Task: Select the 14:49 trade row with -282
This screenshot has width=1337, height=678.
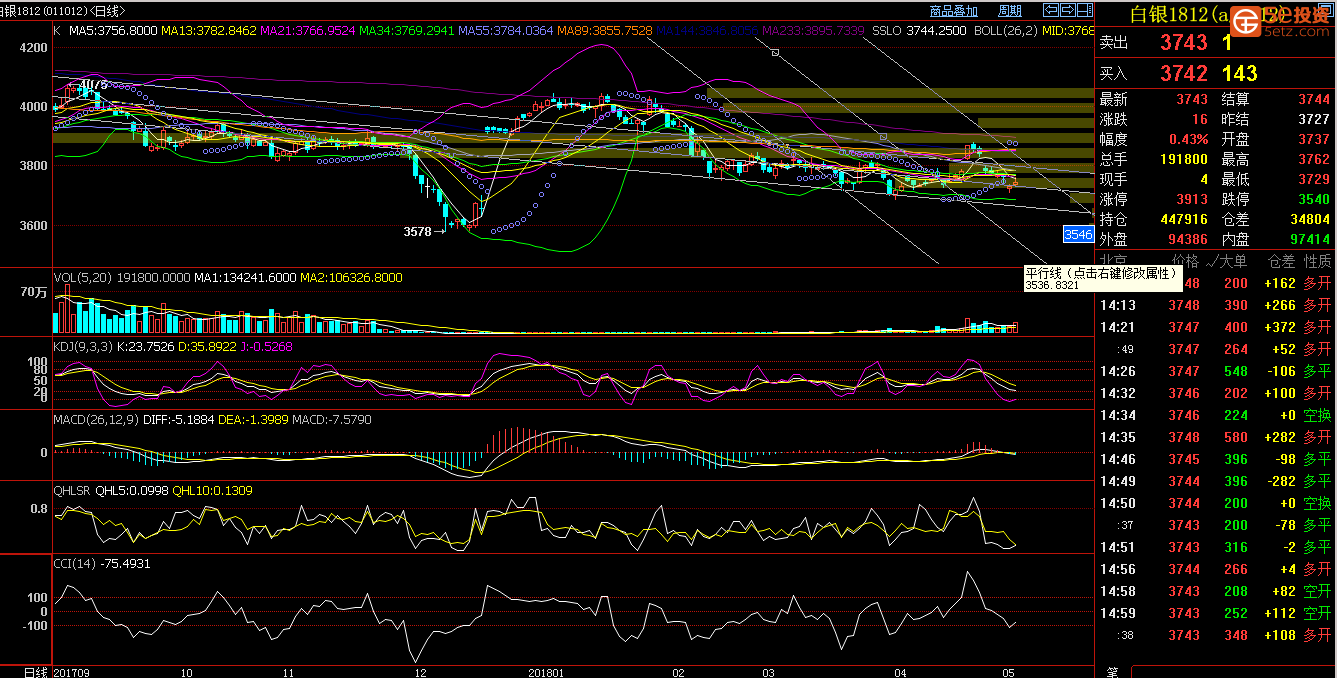Action: click(1216, 481)
